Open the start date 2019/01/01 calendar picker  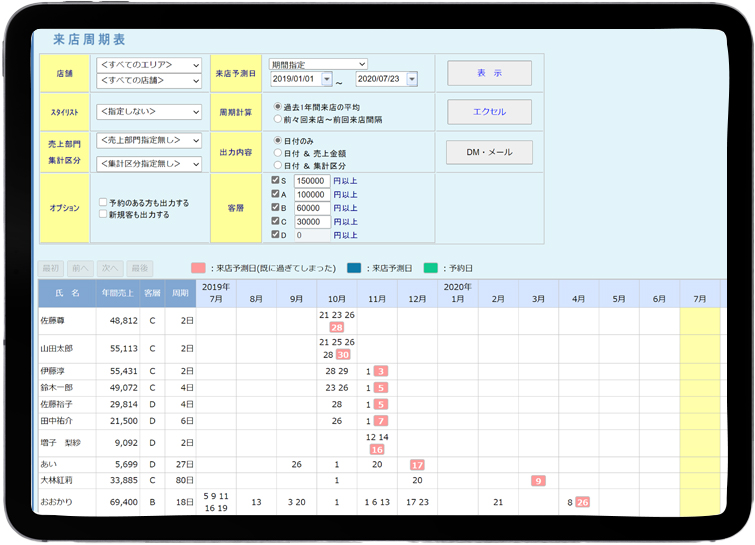327,80
